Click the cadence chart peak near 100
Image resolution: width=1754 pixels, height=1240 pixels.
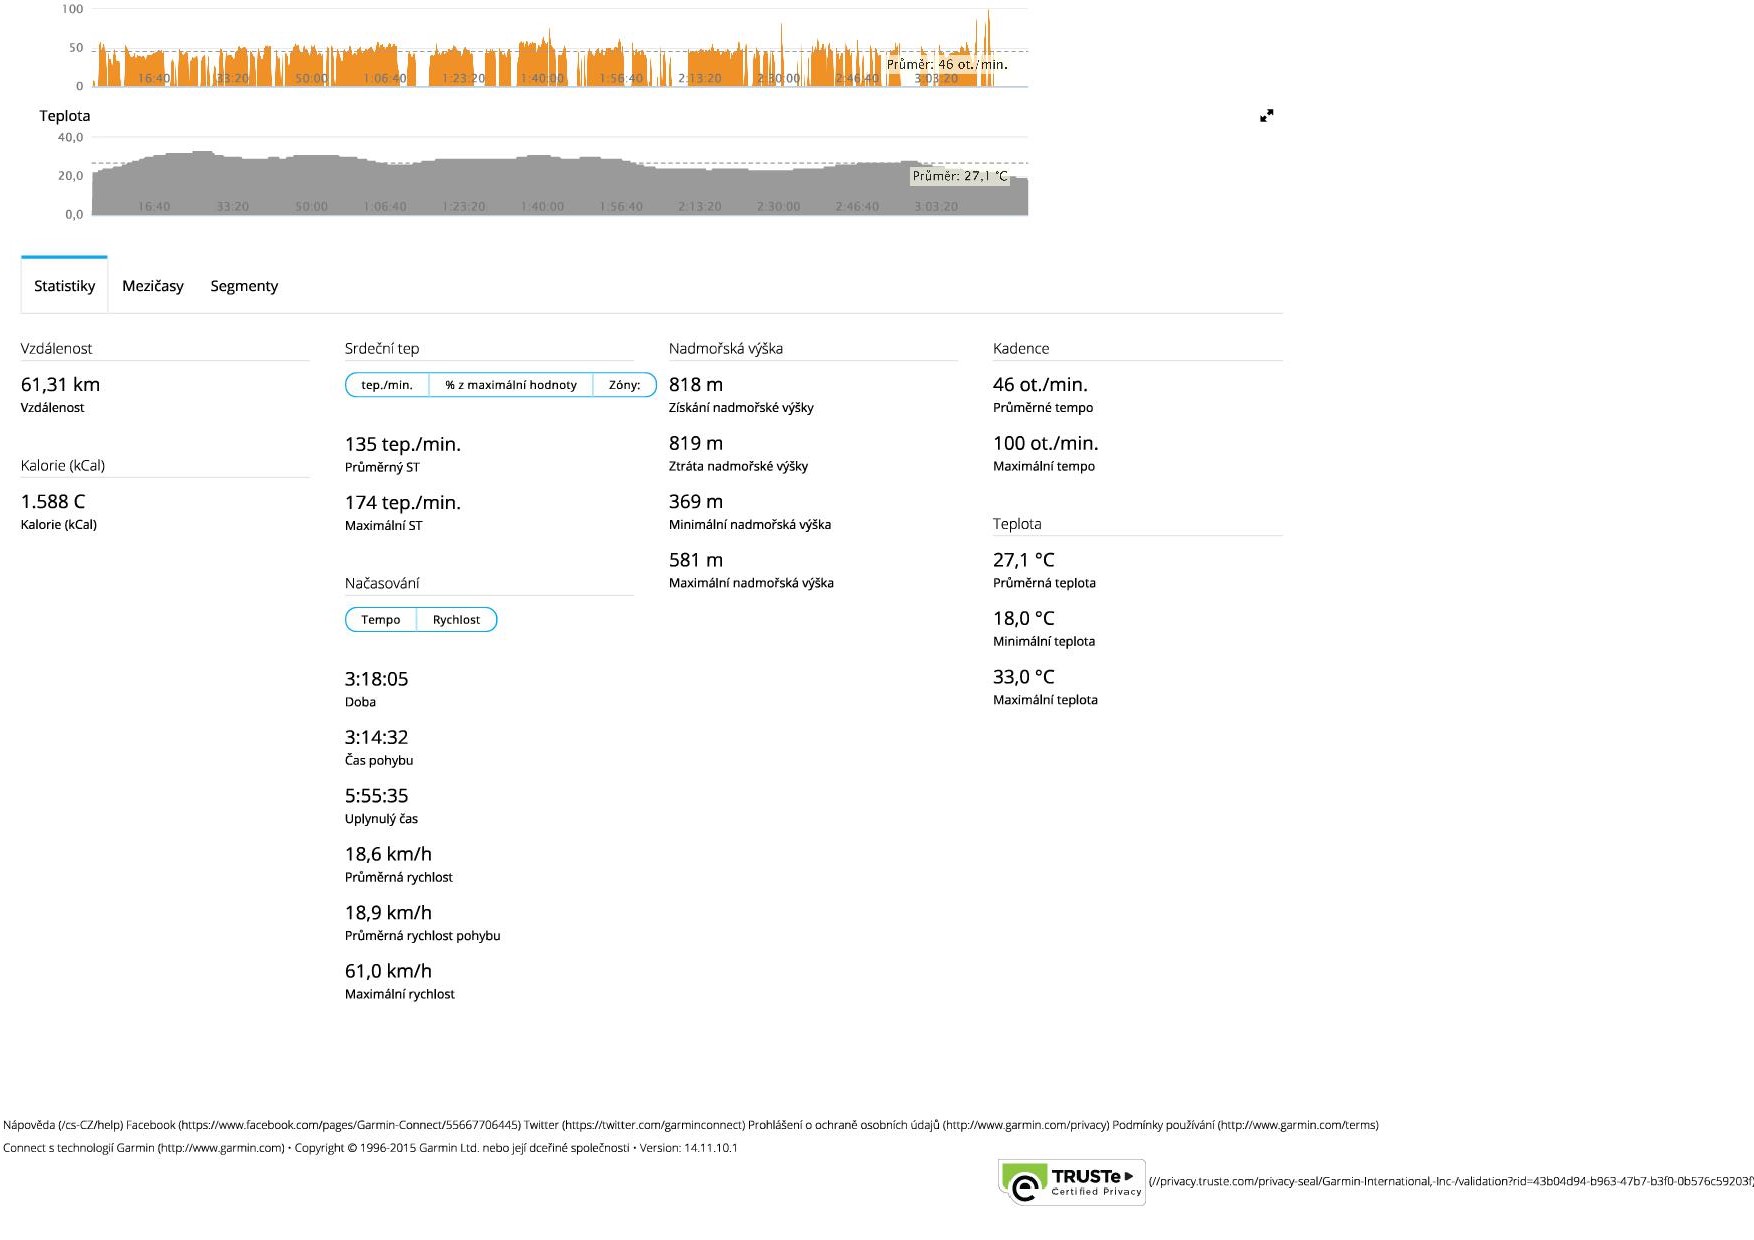tap(988, 14)
